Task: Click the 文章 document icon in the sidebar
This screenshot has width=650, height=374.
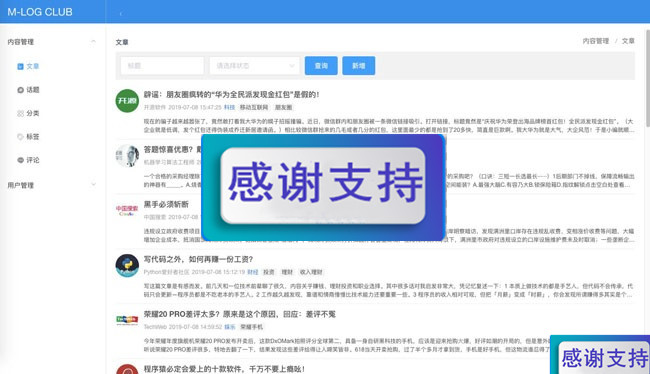Action: coord(20,66)
